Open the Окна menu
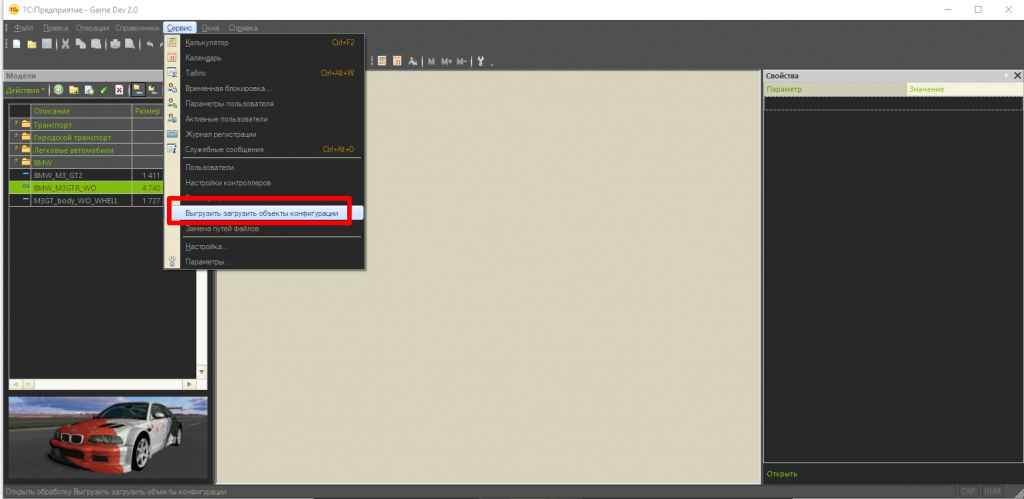 [x=210, y=28]
